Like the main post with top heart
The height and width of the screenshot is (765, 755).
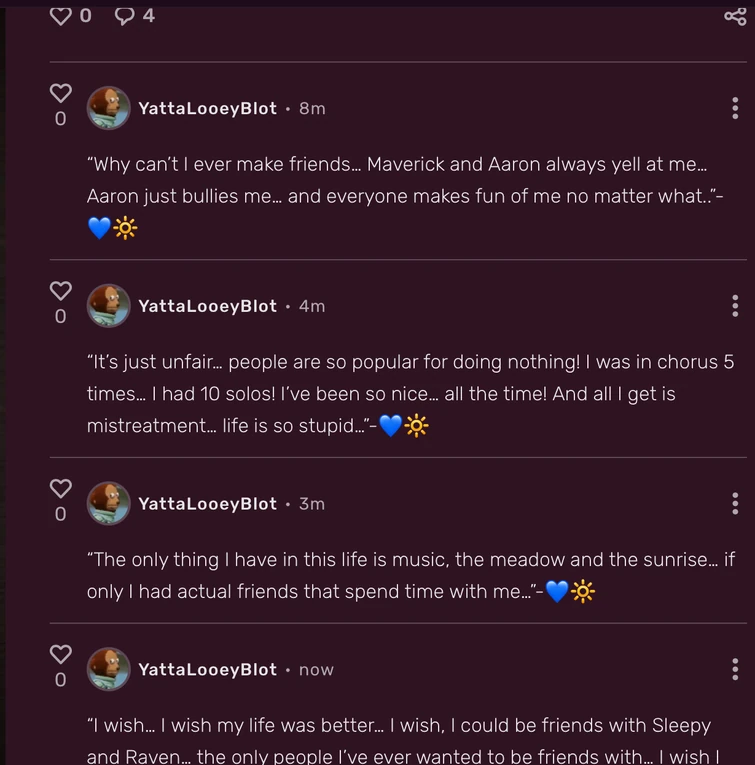(x=61, y=15)
